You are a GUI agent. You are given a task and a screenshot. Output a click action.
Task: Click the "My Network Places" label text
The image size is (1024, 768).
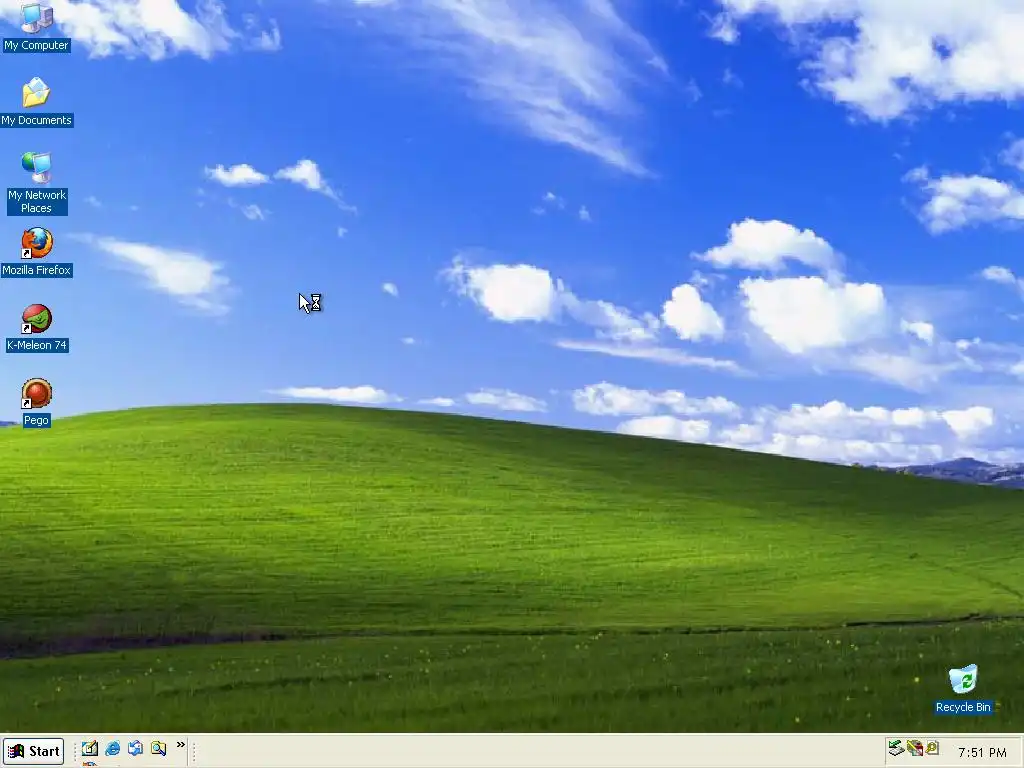pyautogui.click(x=37, y=202)
